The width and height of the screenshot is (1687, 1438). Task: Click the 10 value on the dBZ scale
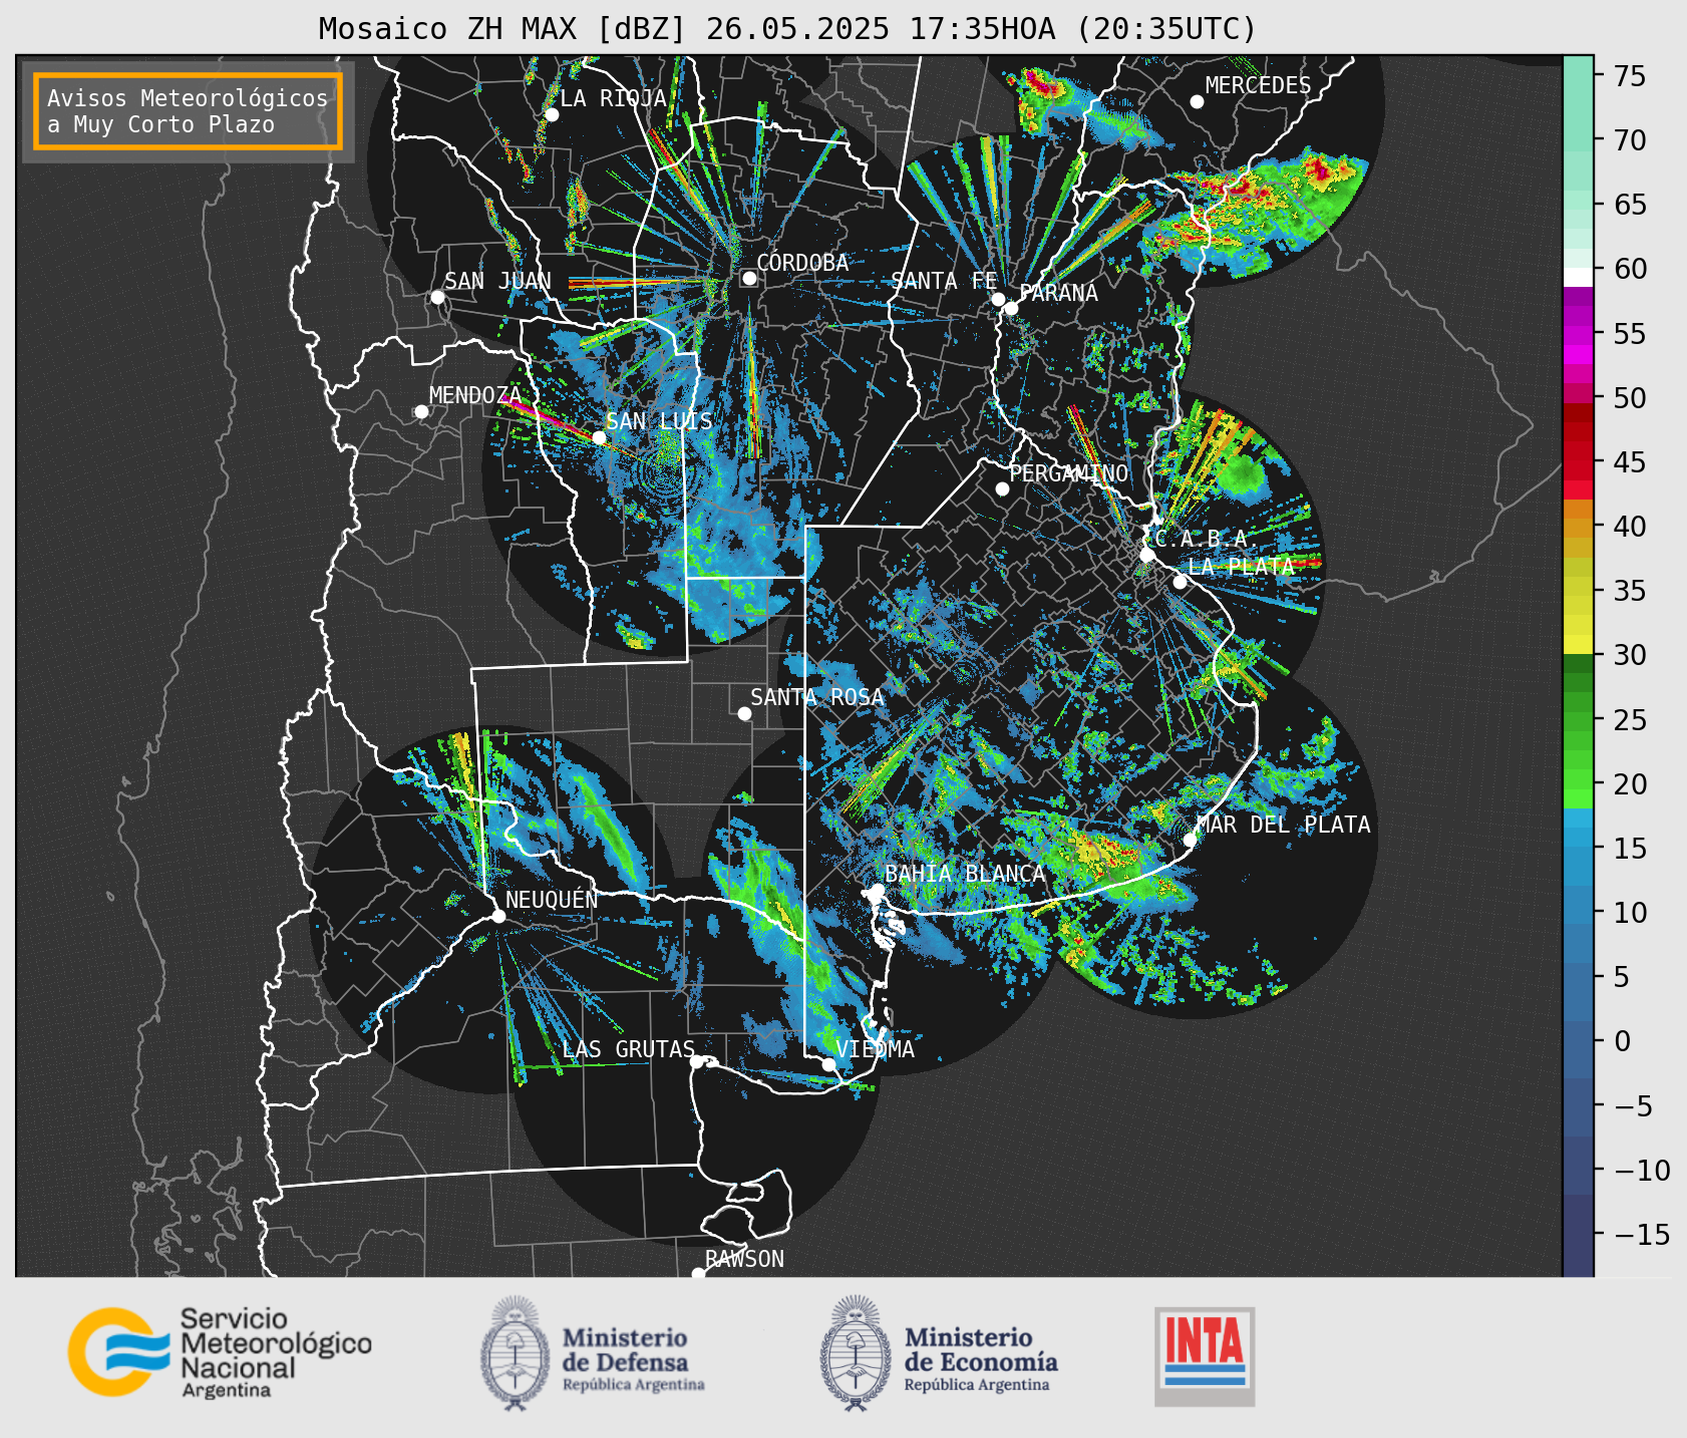coord(1632,912)
